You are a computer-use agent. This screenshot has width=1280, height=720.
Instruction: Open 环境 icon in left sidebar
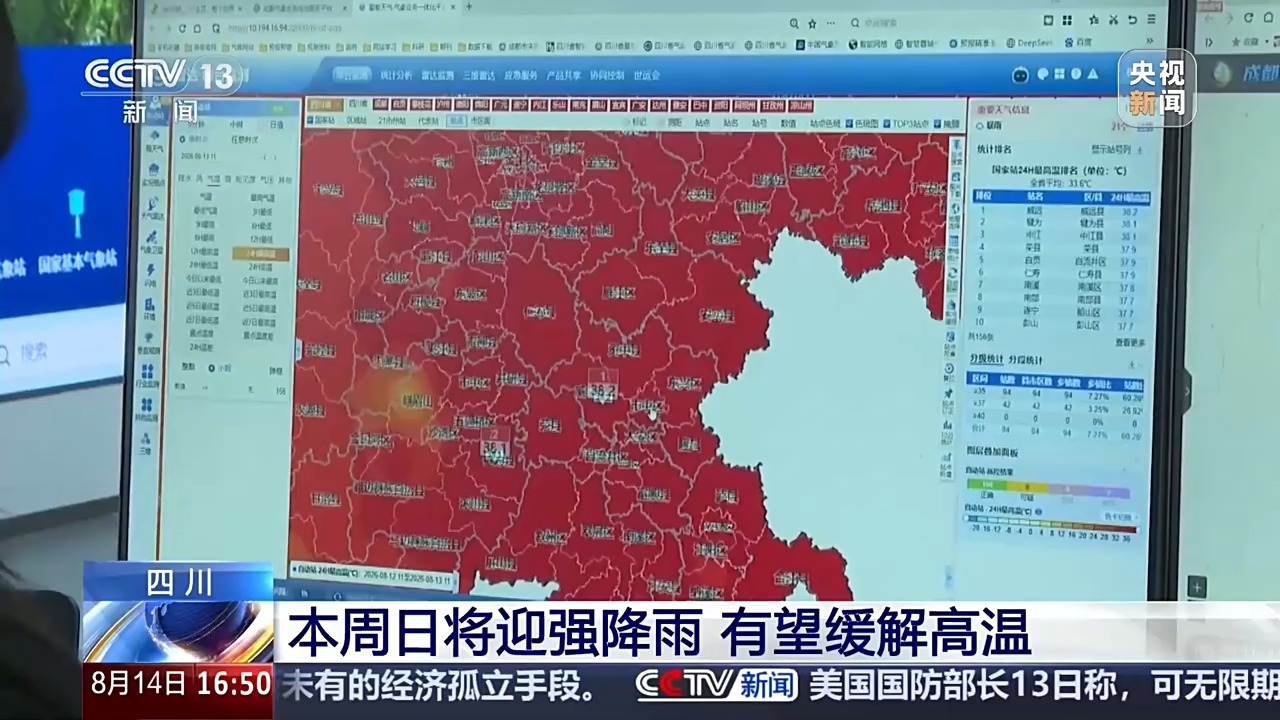coord(149,307)
